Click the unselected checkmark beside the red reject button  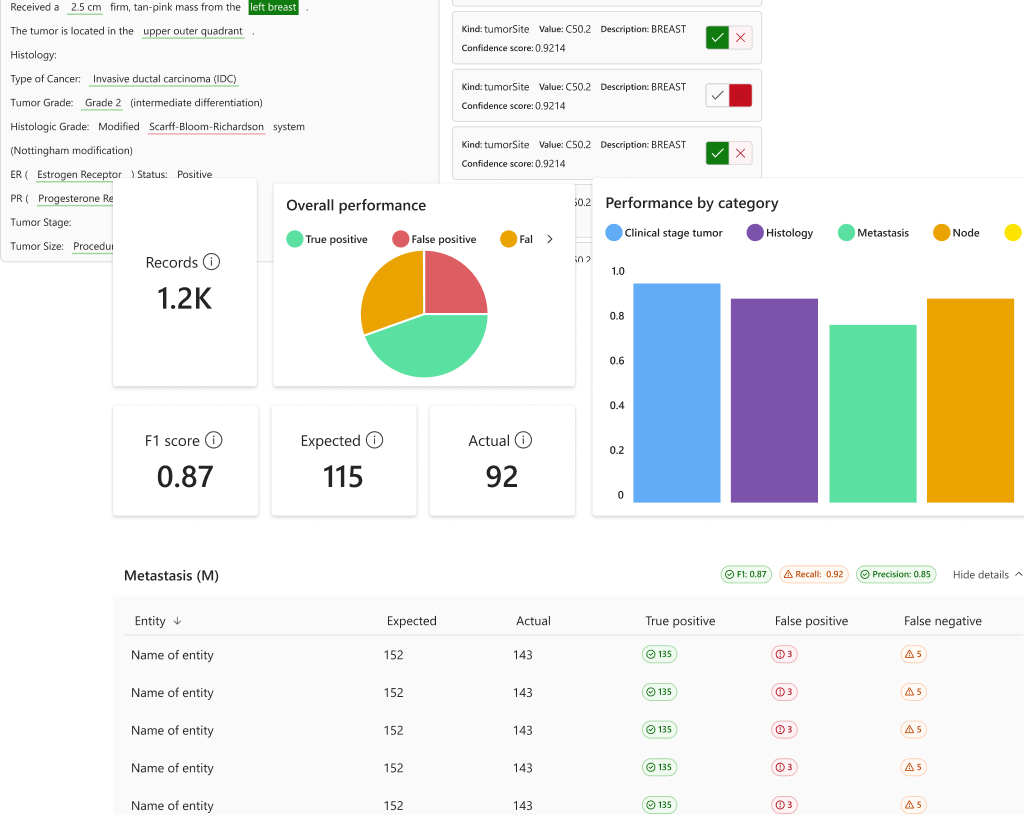[x=717, y=95]
